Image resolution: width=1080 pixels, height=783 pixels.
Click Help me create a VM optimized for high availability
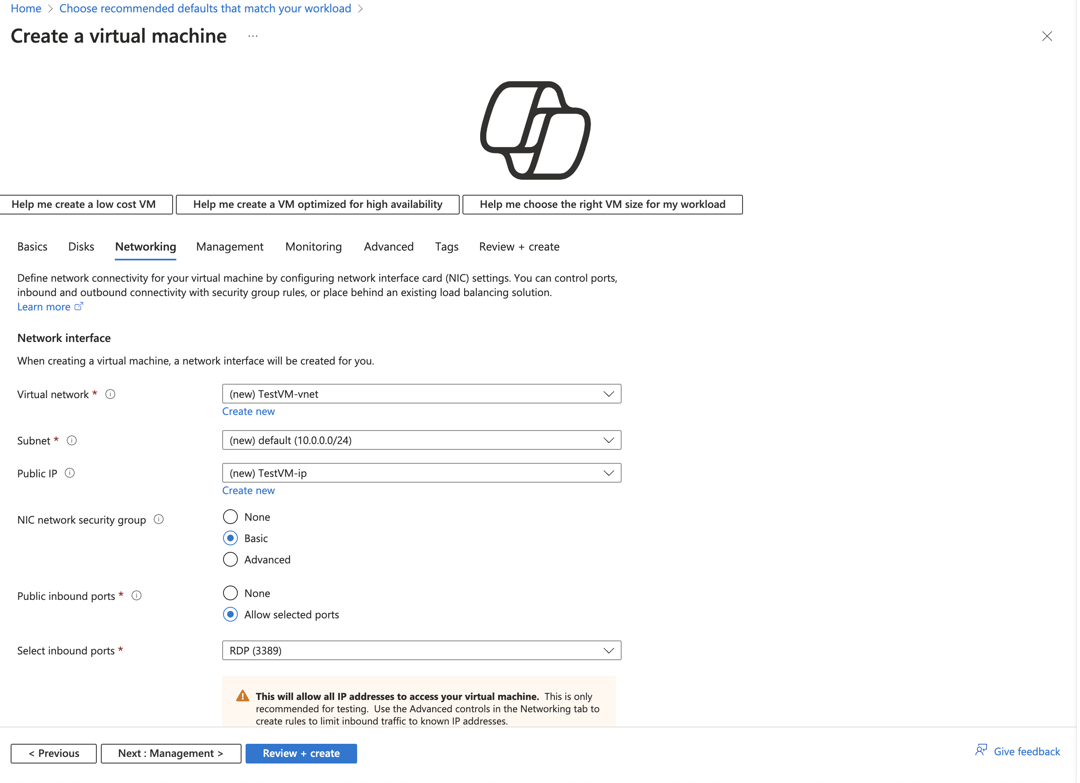(x=318, y=205)
